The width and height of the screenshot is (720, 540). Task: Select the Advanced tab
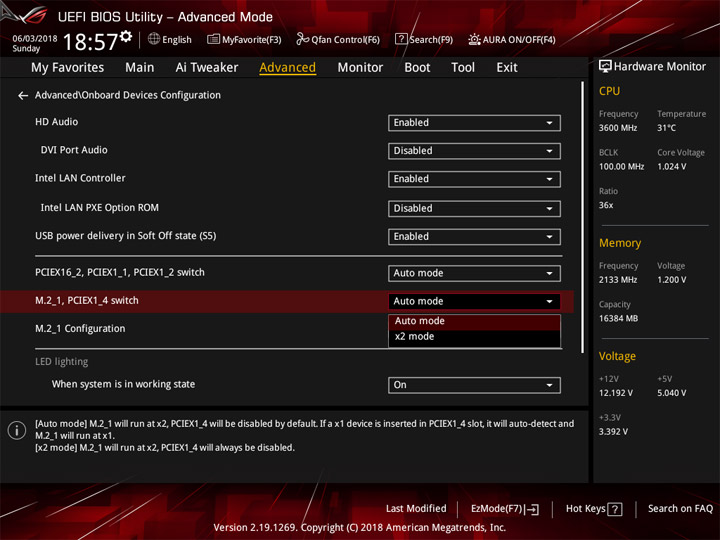[287, 68]
